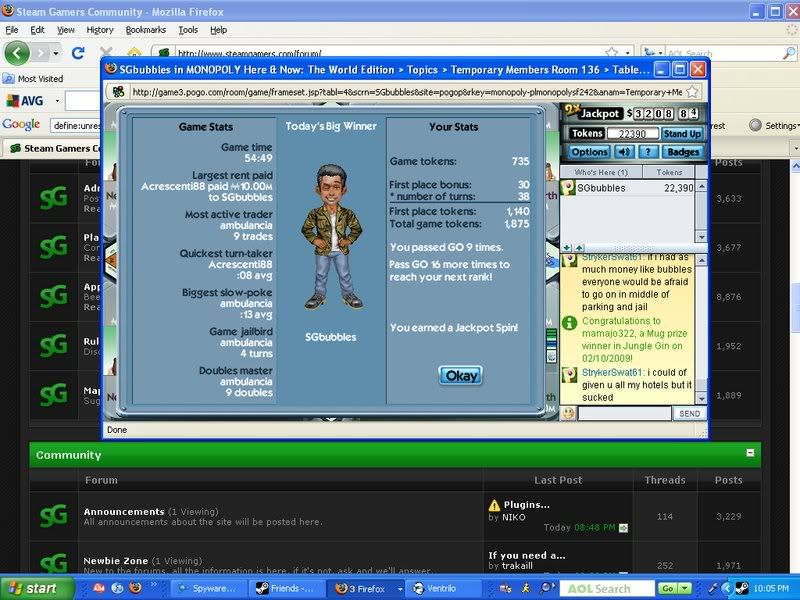Image resolution: width=800 pixels, height=600 pixels.
Task: Select SGbubbles in the player list
Action: [x=628, y=188]
